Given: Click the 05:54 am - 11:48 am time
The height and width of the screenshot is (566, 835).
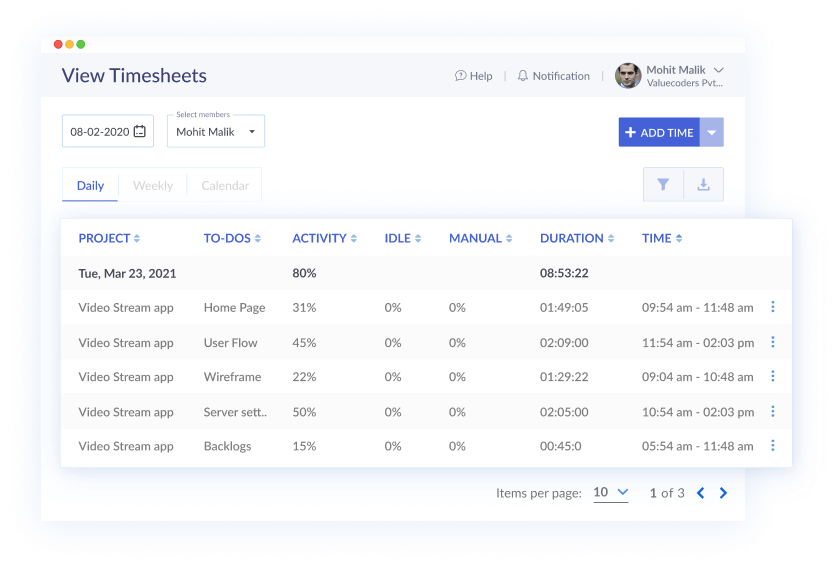Looking at the screenshot, I should (x=698, y=446).
